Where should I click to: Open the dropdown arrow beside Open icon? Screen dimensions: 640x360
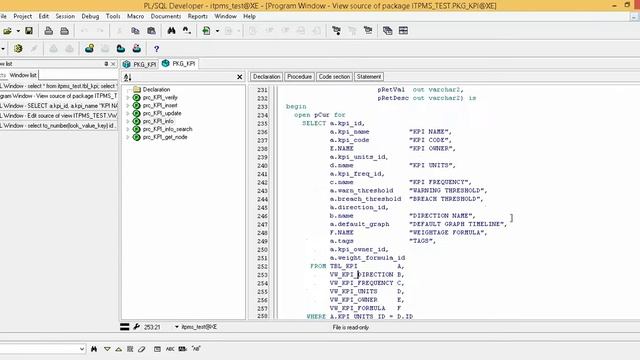(18, 31)
